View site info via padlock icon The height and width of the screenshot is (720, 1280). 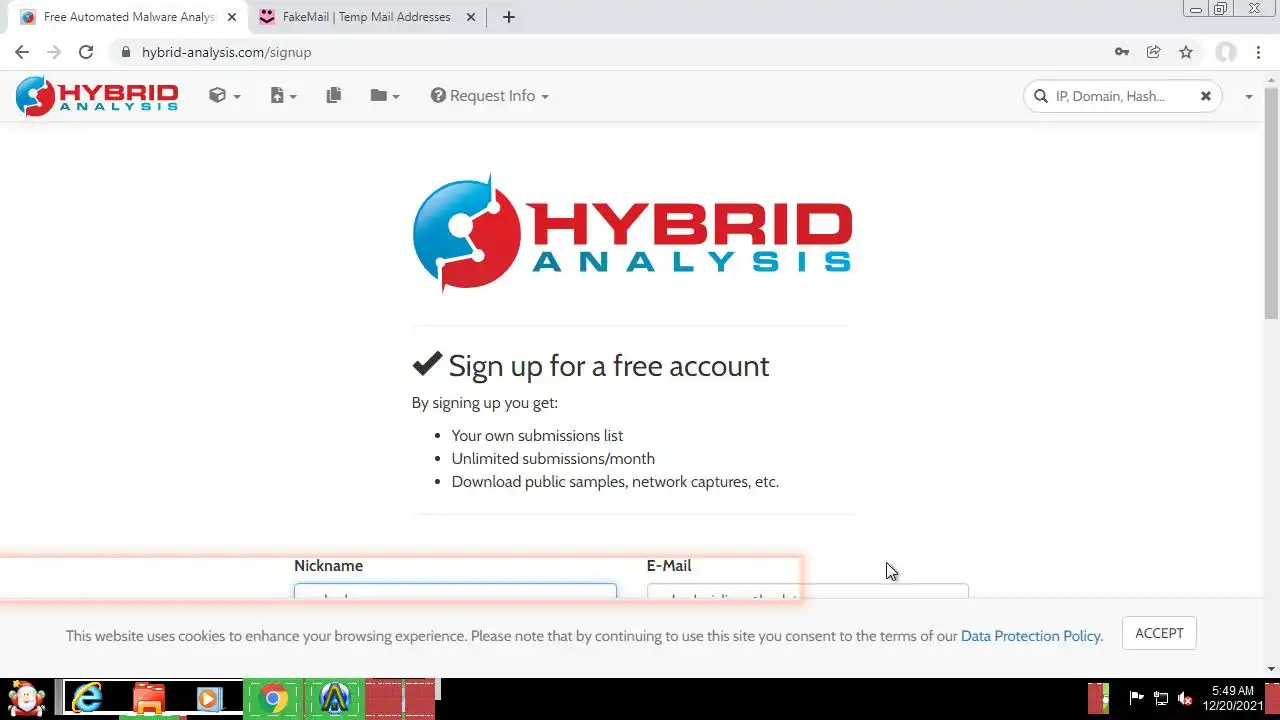(125, 52)
